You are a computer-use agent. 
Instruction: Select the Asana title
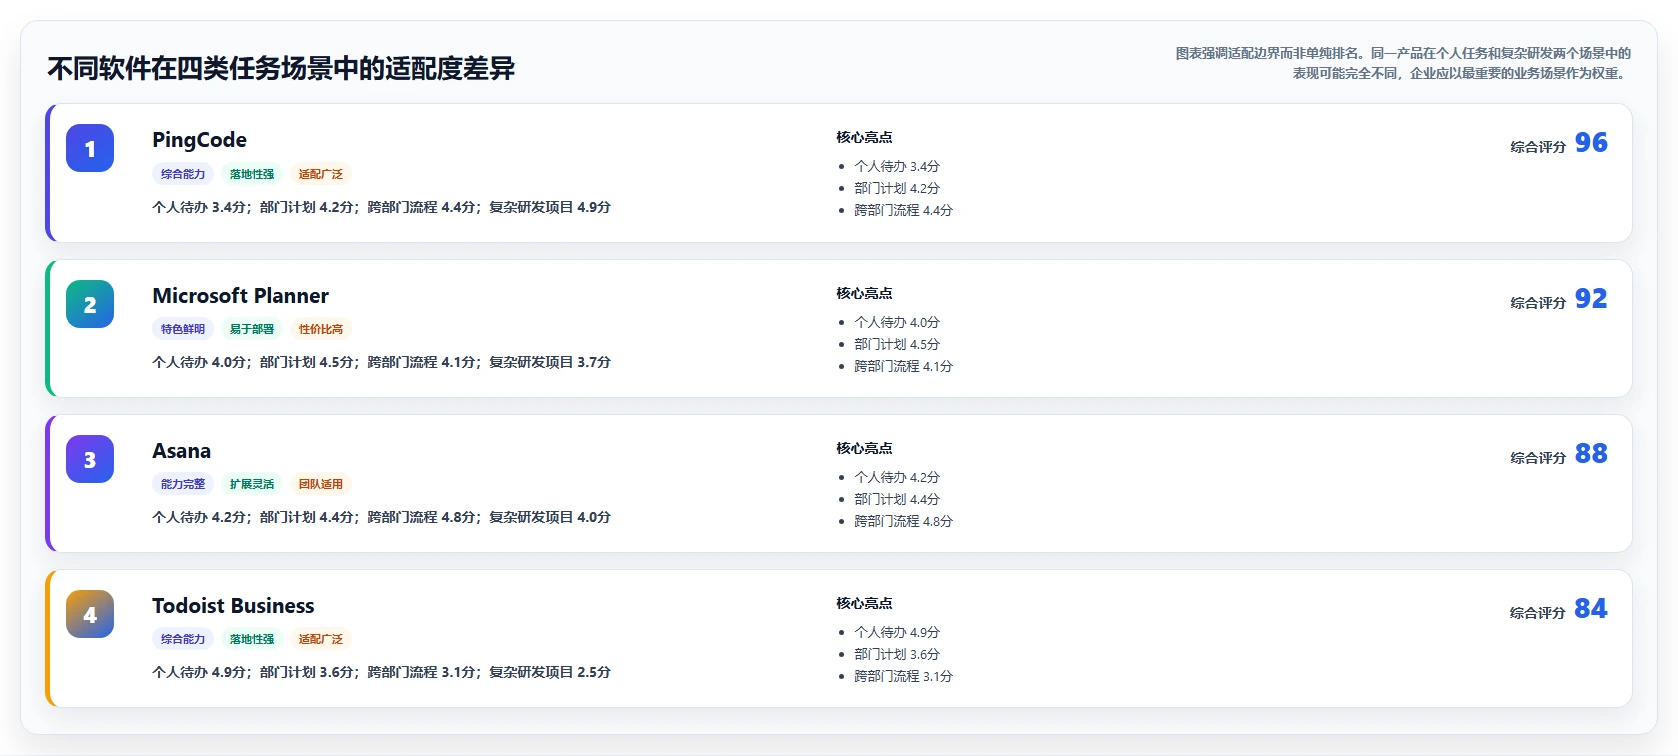[x=181, y=451]
